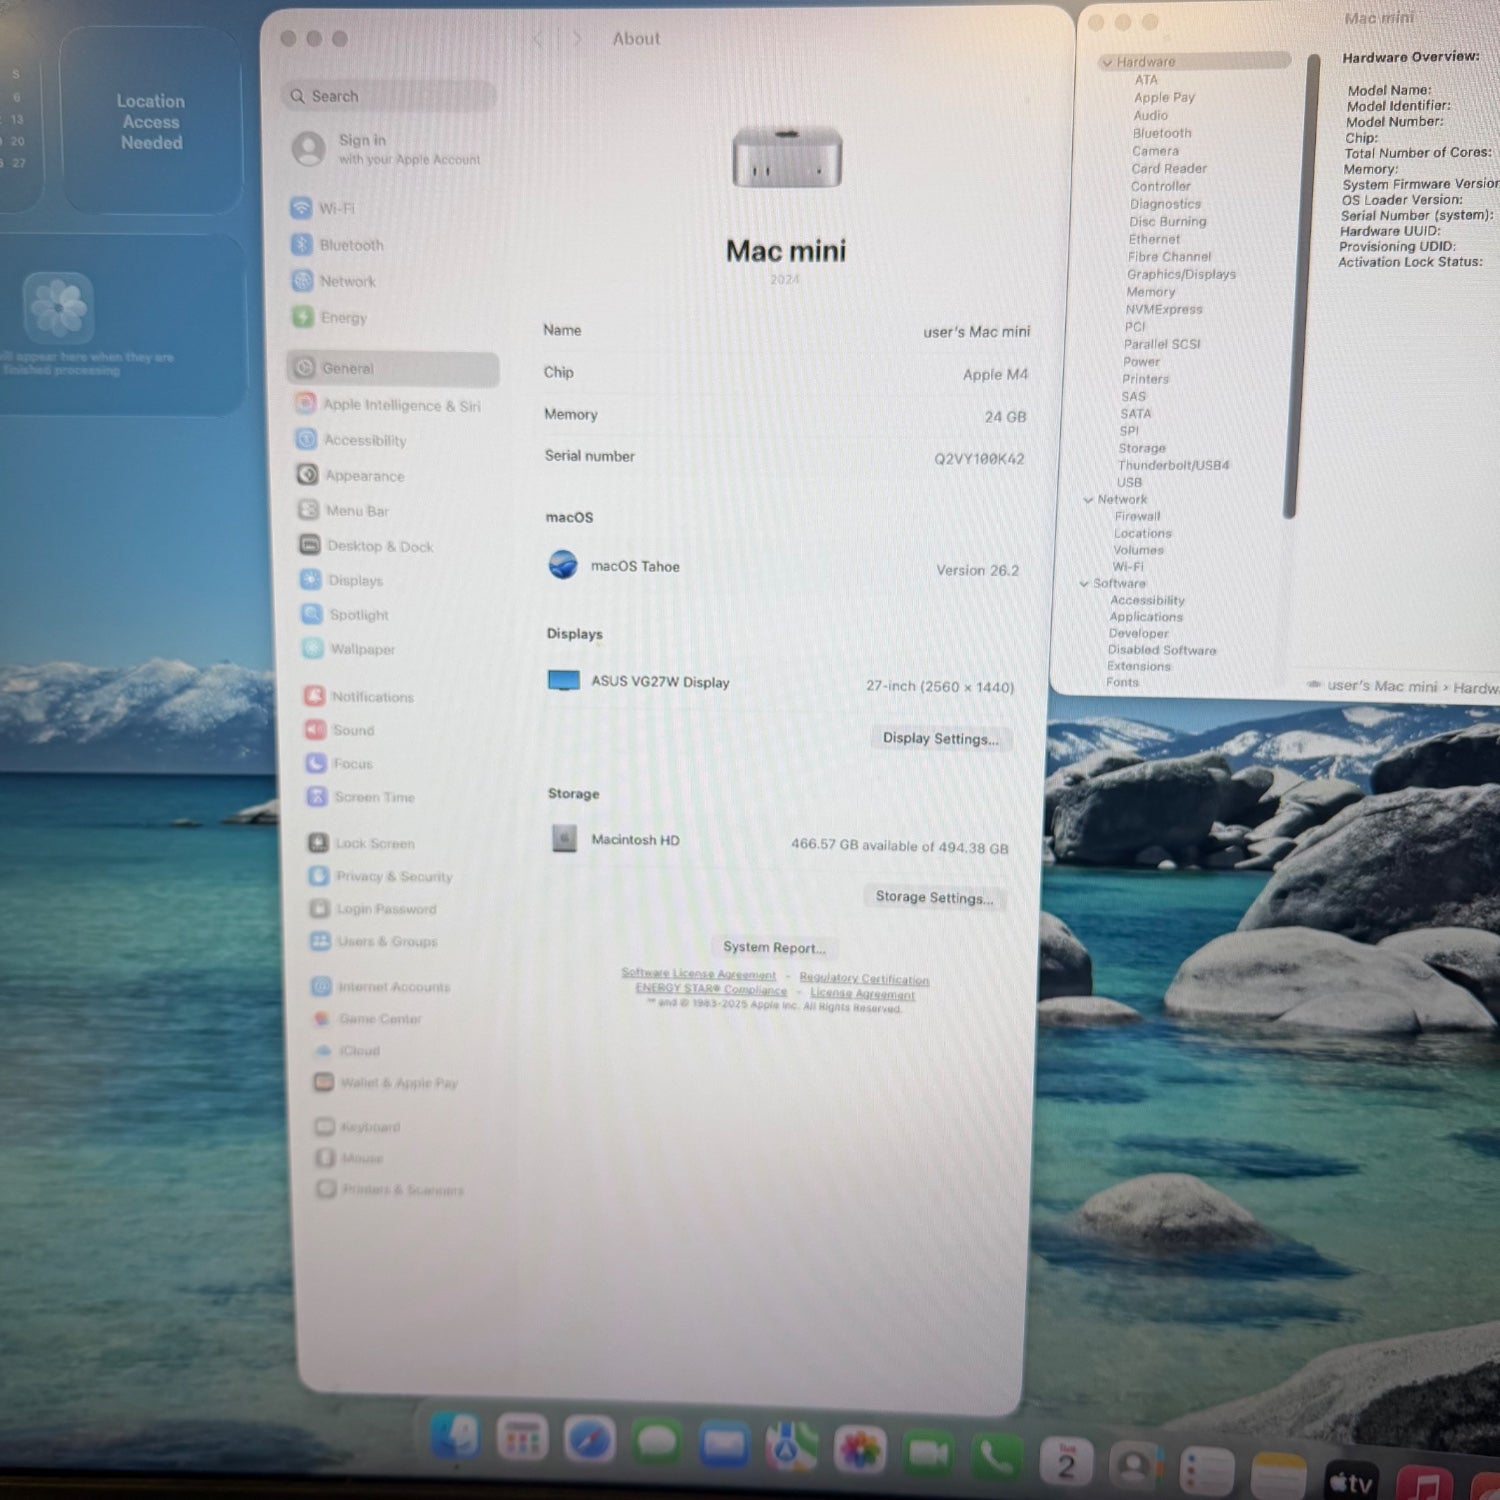Select Game Center in the sidebar

367,1018
